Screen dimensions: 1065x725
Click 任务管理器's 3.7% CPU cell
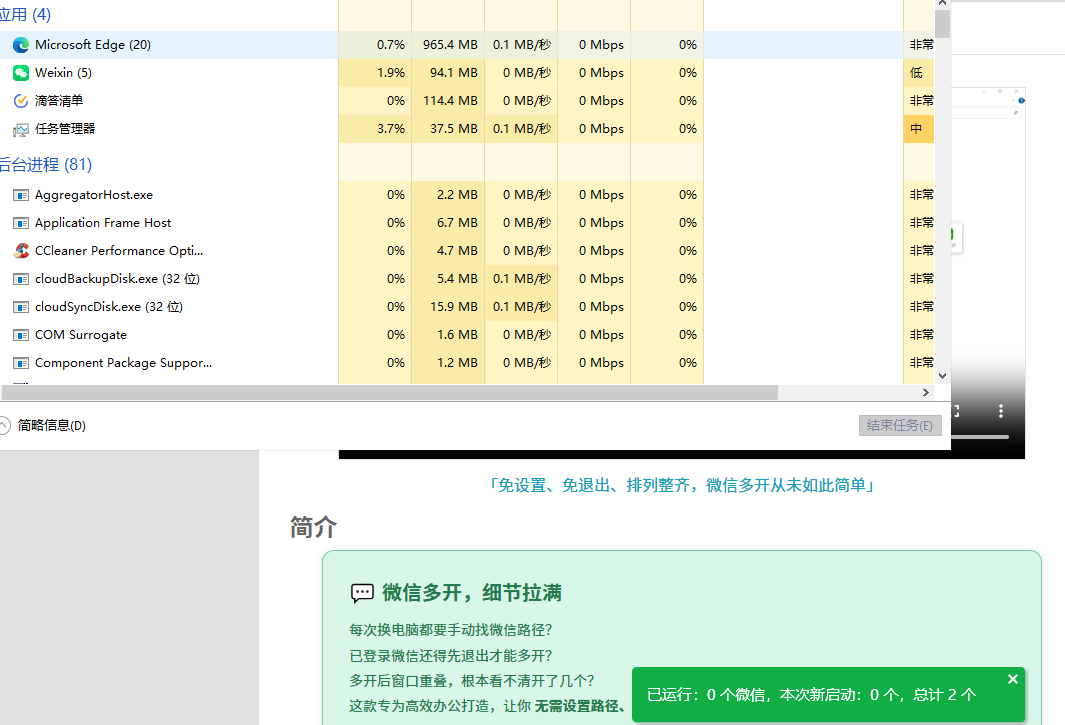point(375,129)
